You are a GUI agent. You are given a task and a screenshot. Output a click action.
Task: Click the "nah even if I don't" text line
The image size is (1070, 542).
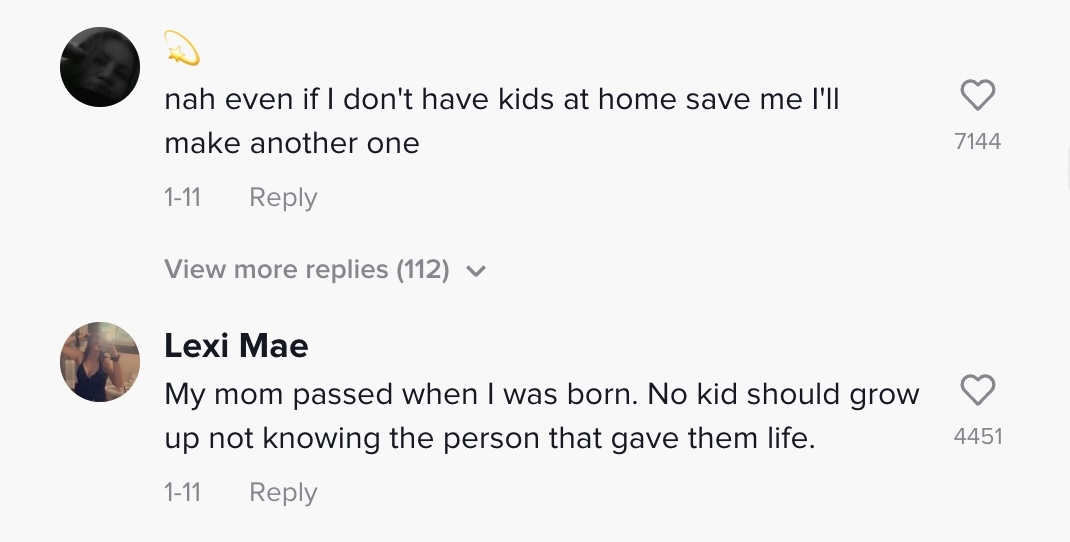pyautogui.click(x=502, y=100)
